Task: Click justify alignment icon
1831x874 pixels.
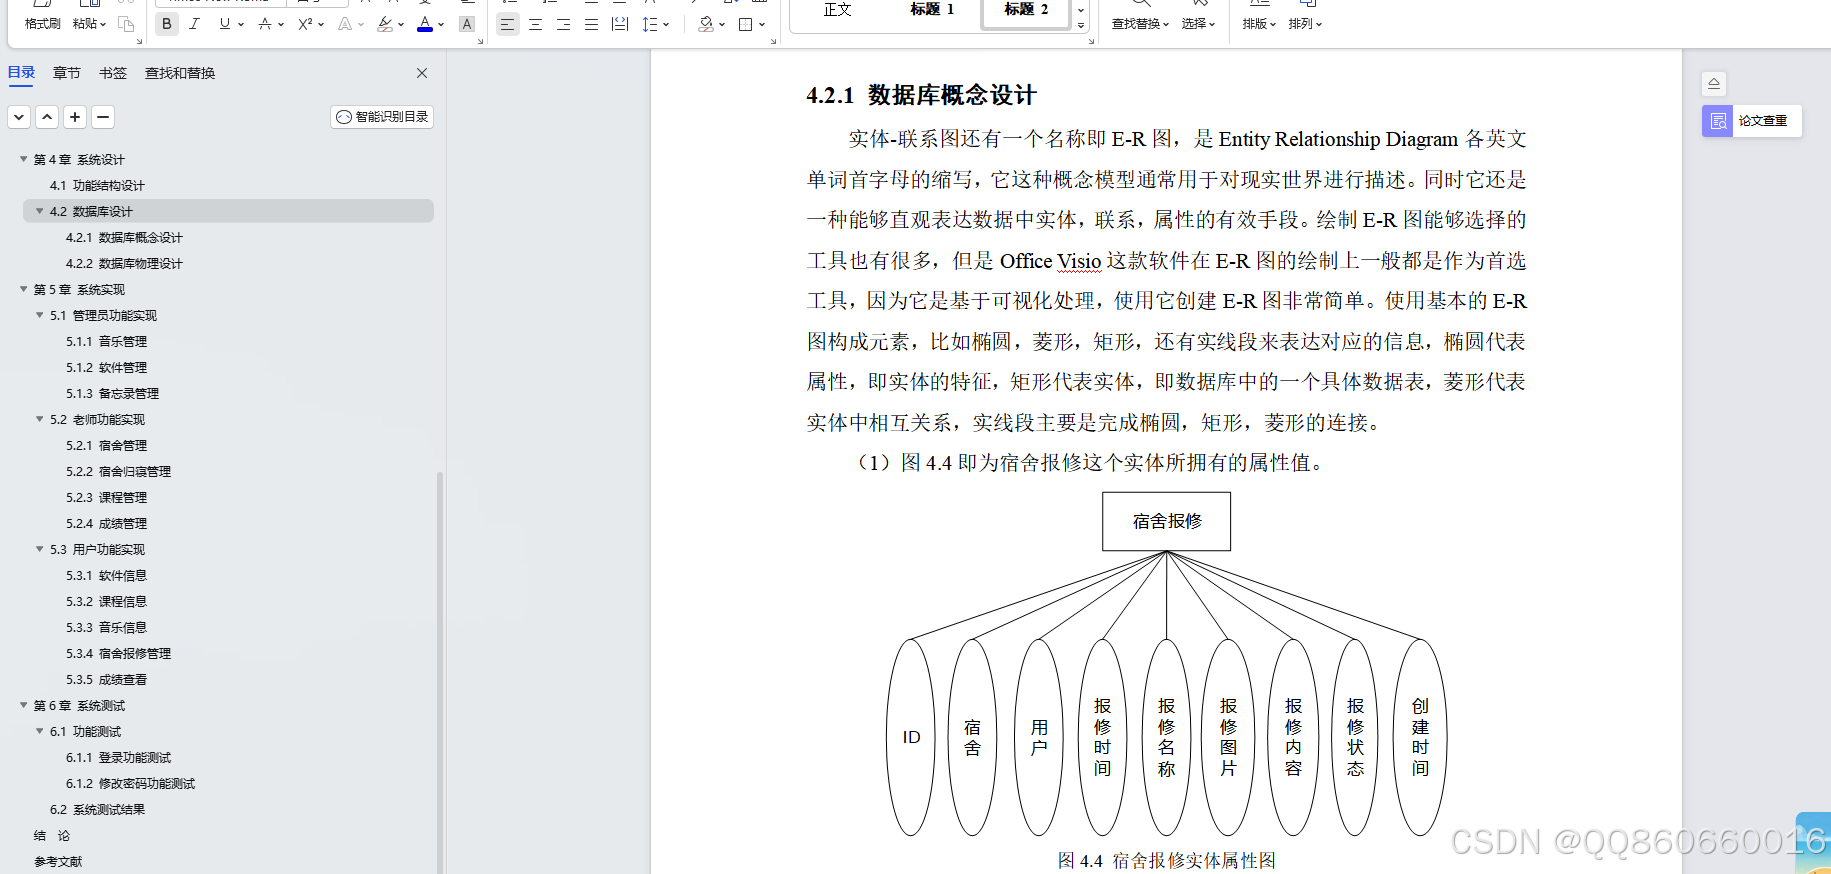Action: click(592, 24)
